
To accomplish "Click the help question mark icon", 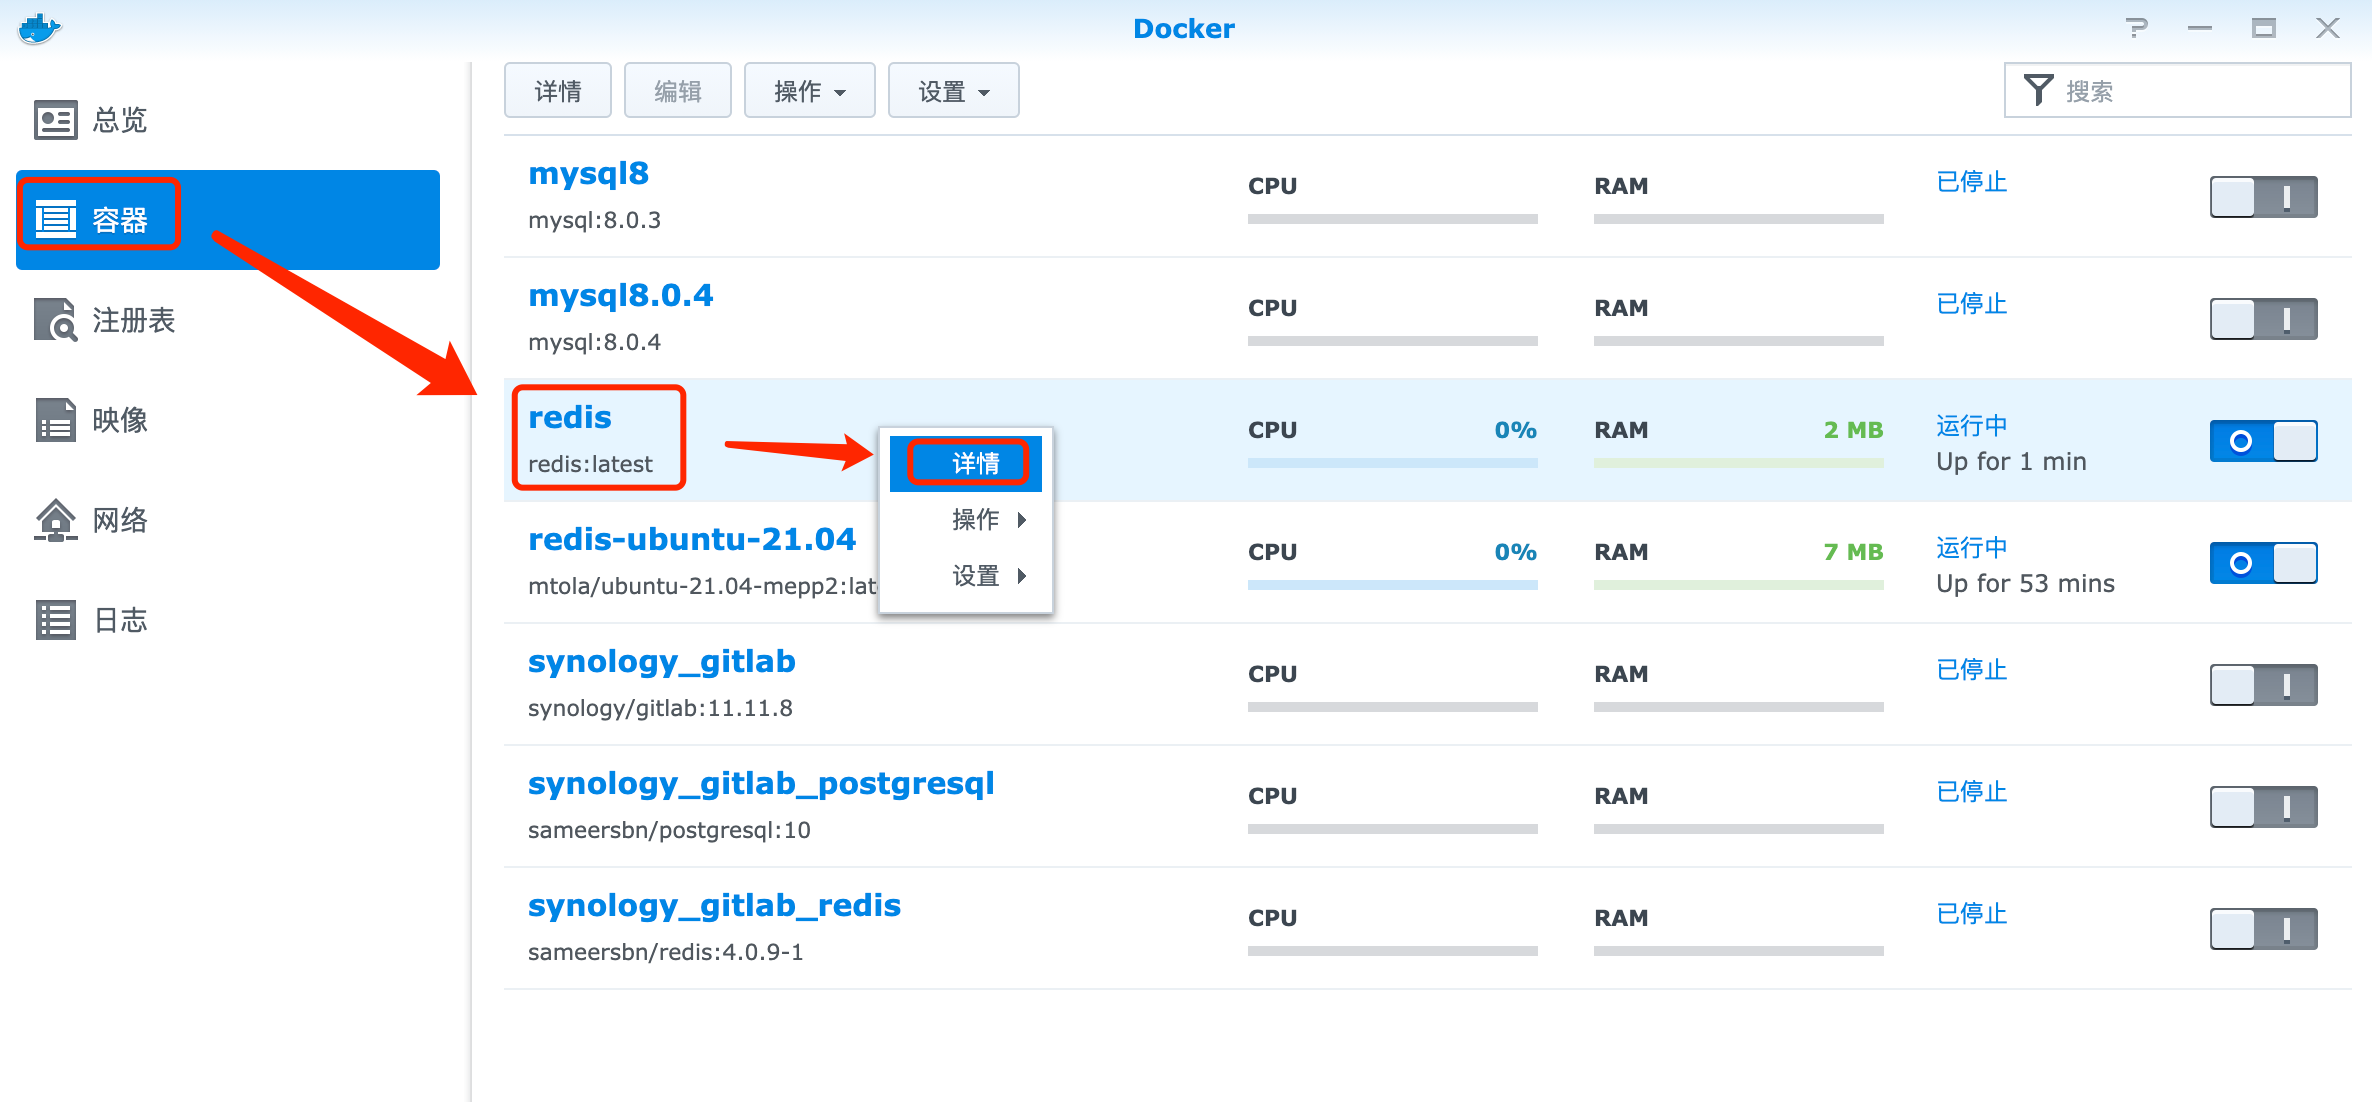I will (x=2136, y=28).
